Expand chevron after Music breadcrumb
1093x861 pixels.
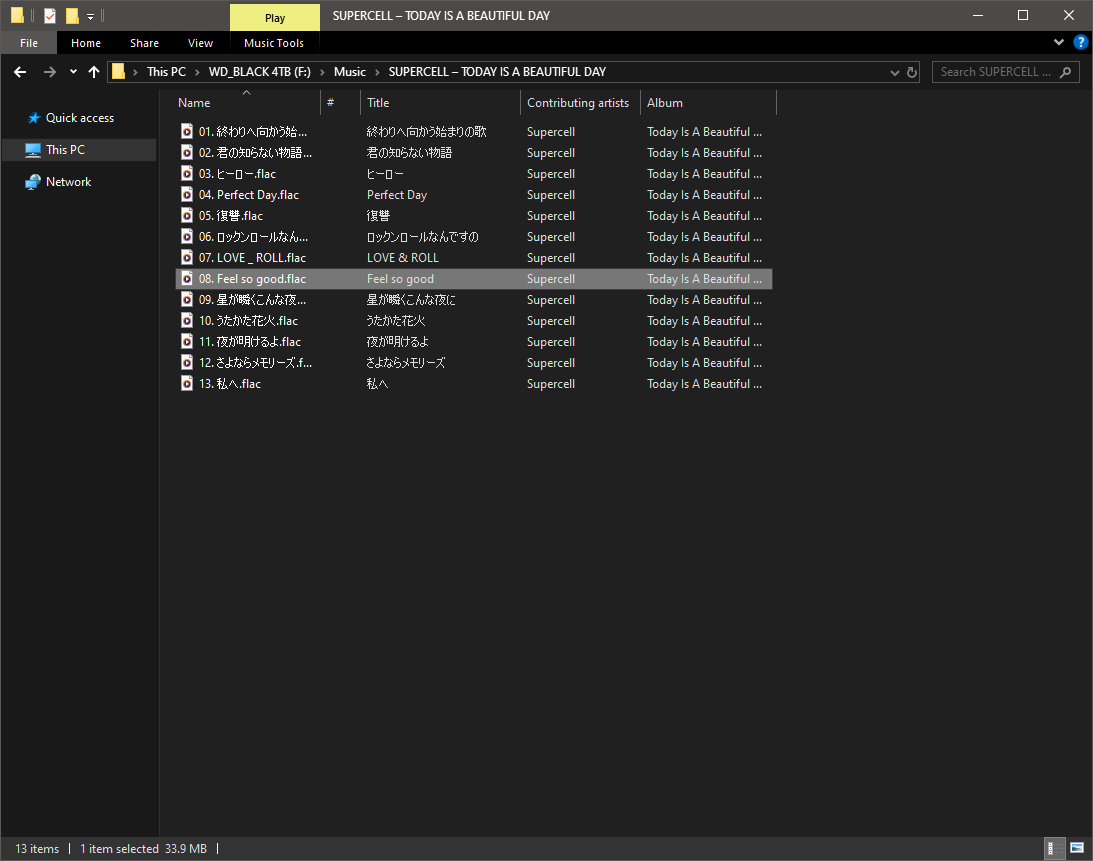[377, 73]
